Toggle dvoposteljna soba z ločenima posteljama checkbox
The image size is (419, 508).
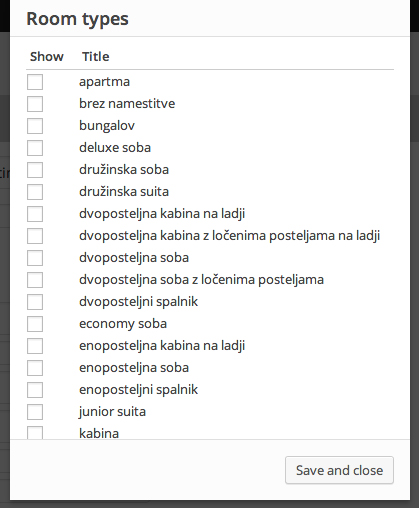coord(35,280)
